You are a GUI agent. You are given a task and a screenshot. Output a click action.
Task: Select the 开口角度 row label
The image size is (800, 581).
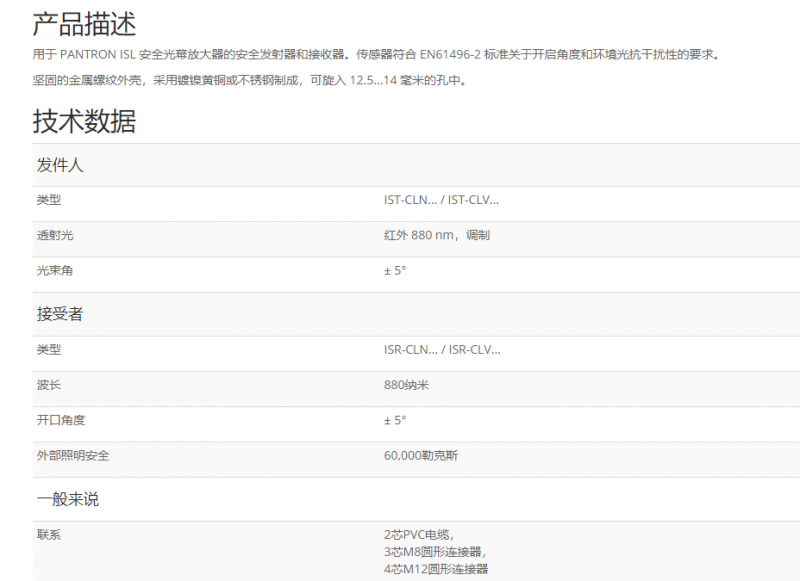coord(61,420)
